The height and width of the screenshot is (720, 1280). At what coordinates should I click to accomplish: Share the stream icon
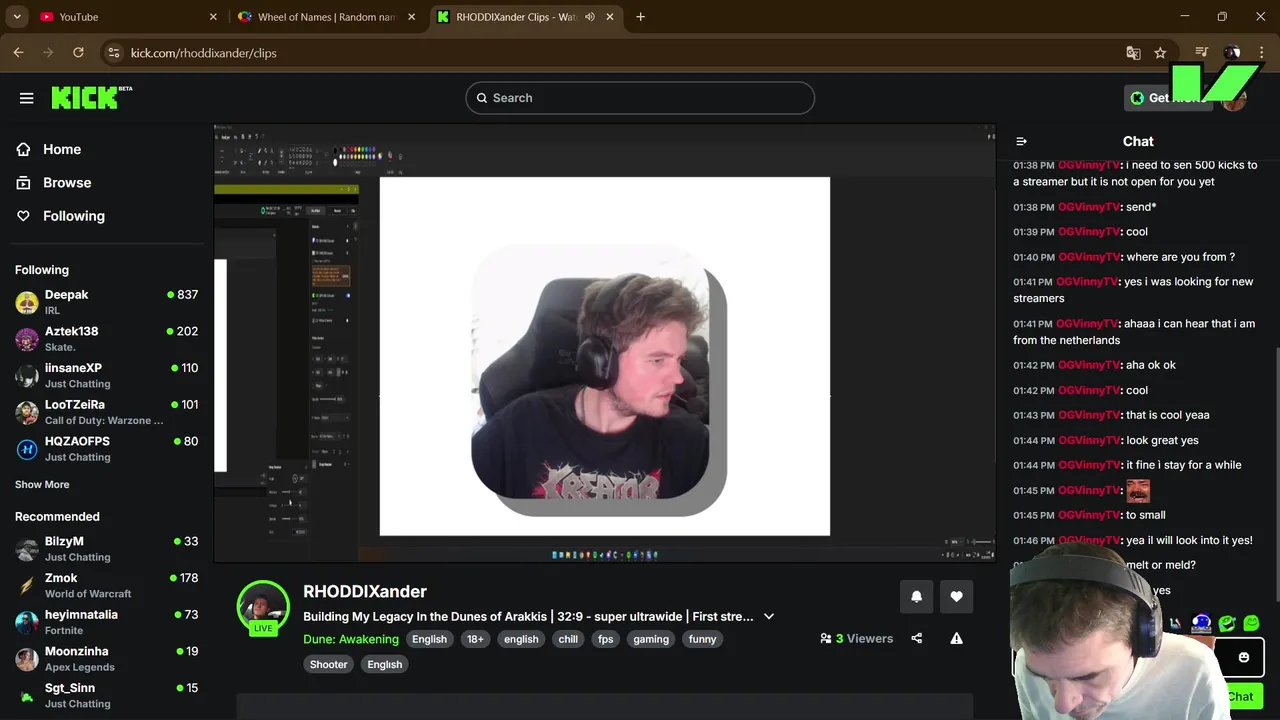[x=916, y=638]
